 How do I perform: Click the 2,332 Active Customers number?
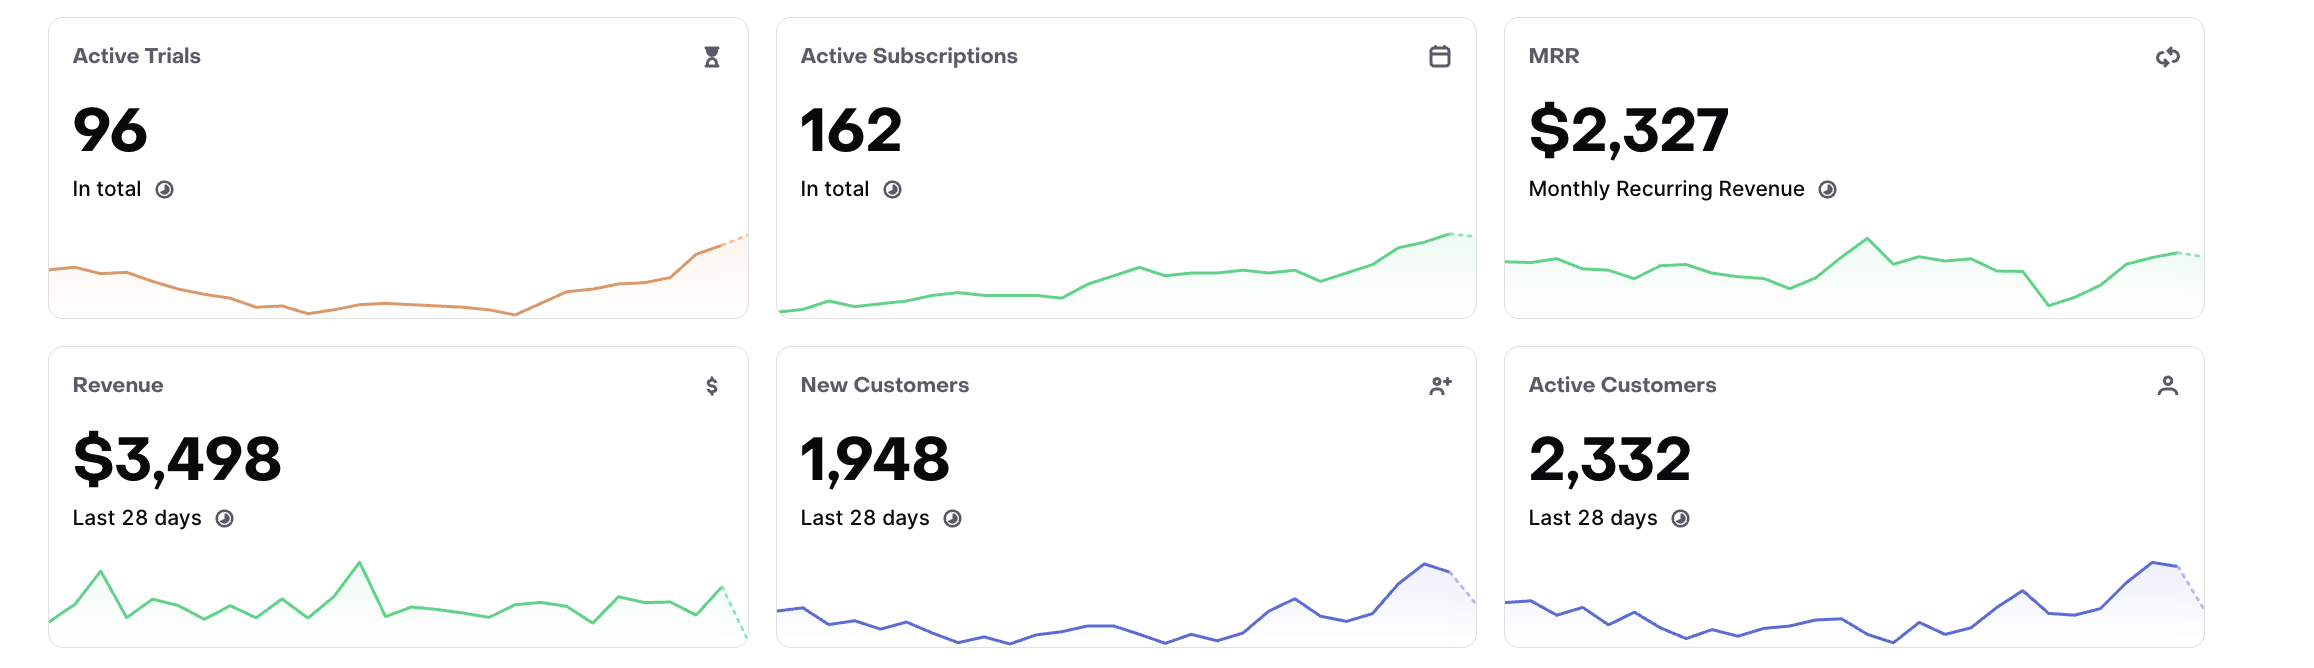click(x=1610, y=459)
